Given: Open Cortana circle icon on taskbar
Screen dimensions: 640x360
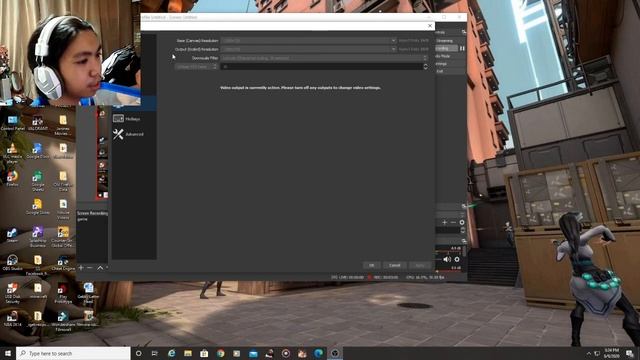Looking at the screenshot, I should pyautogui.click(x=138, y=353).
